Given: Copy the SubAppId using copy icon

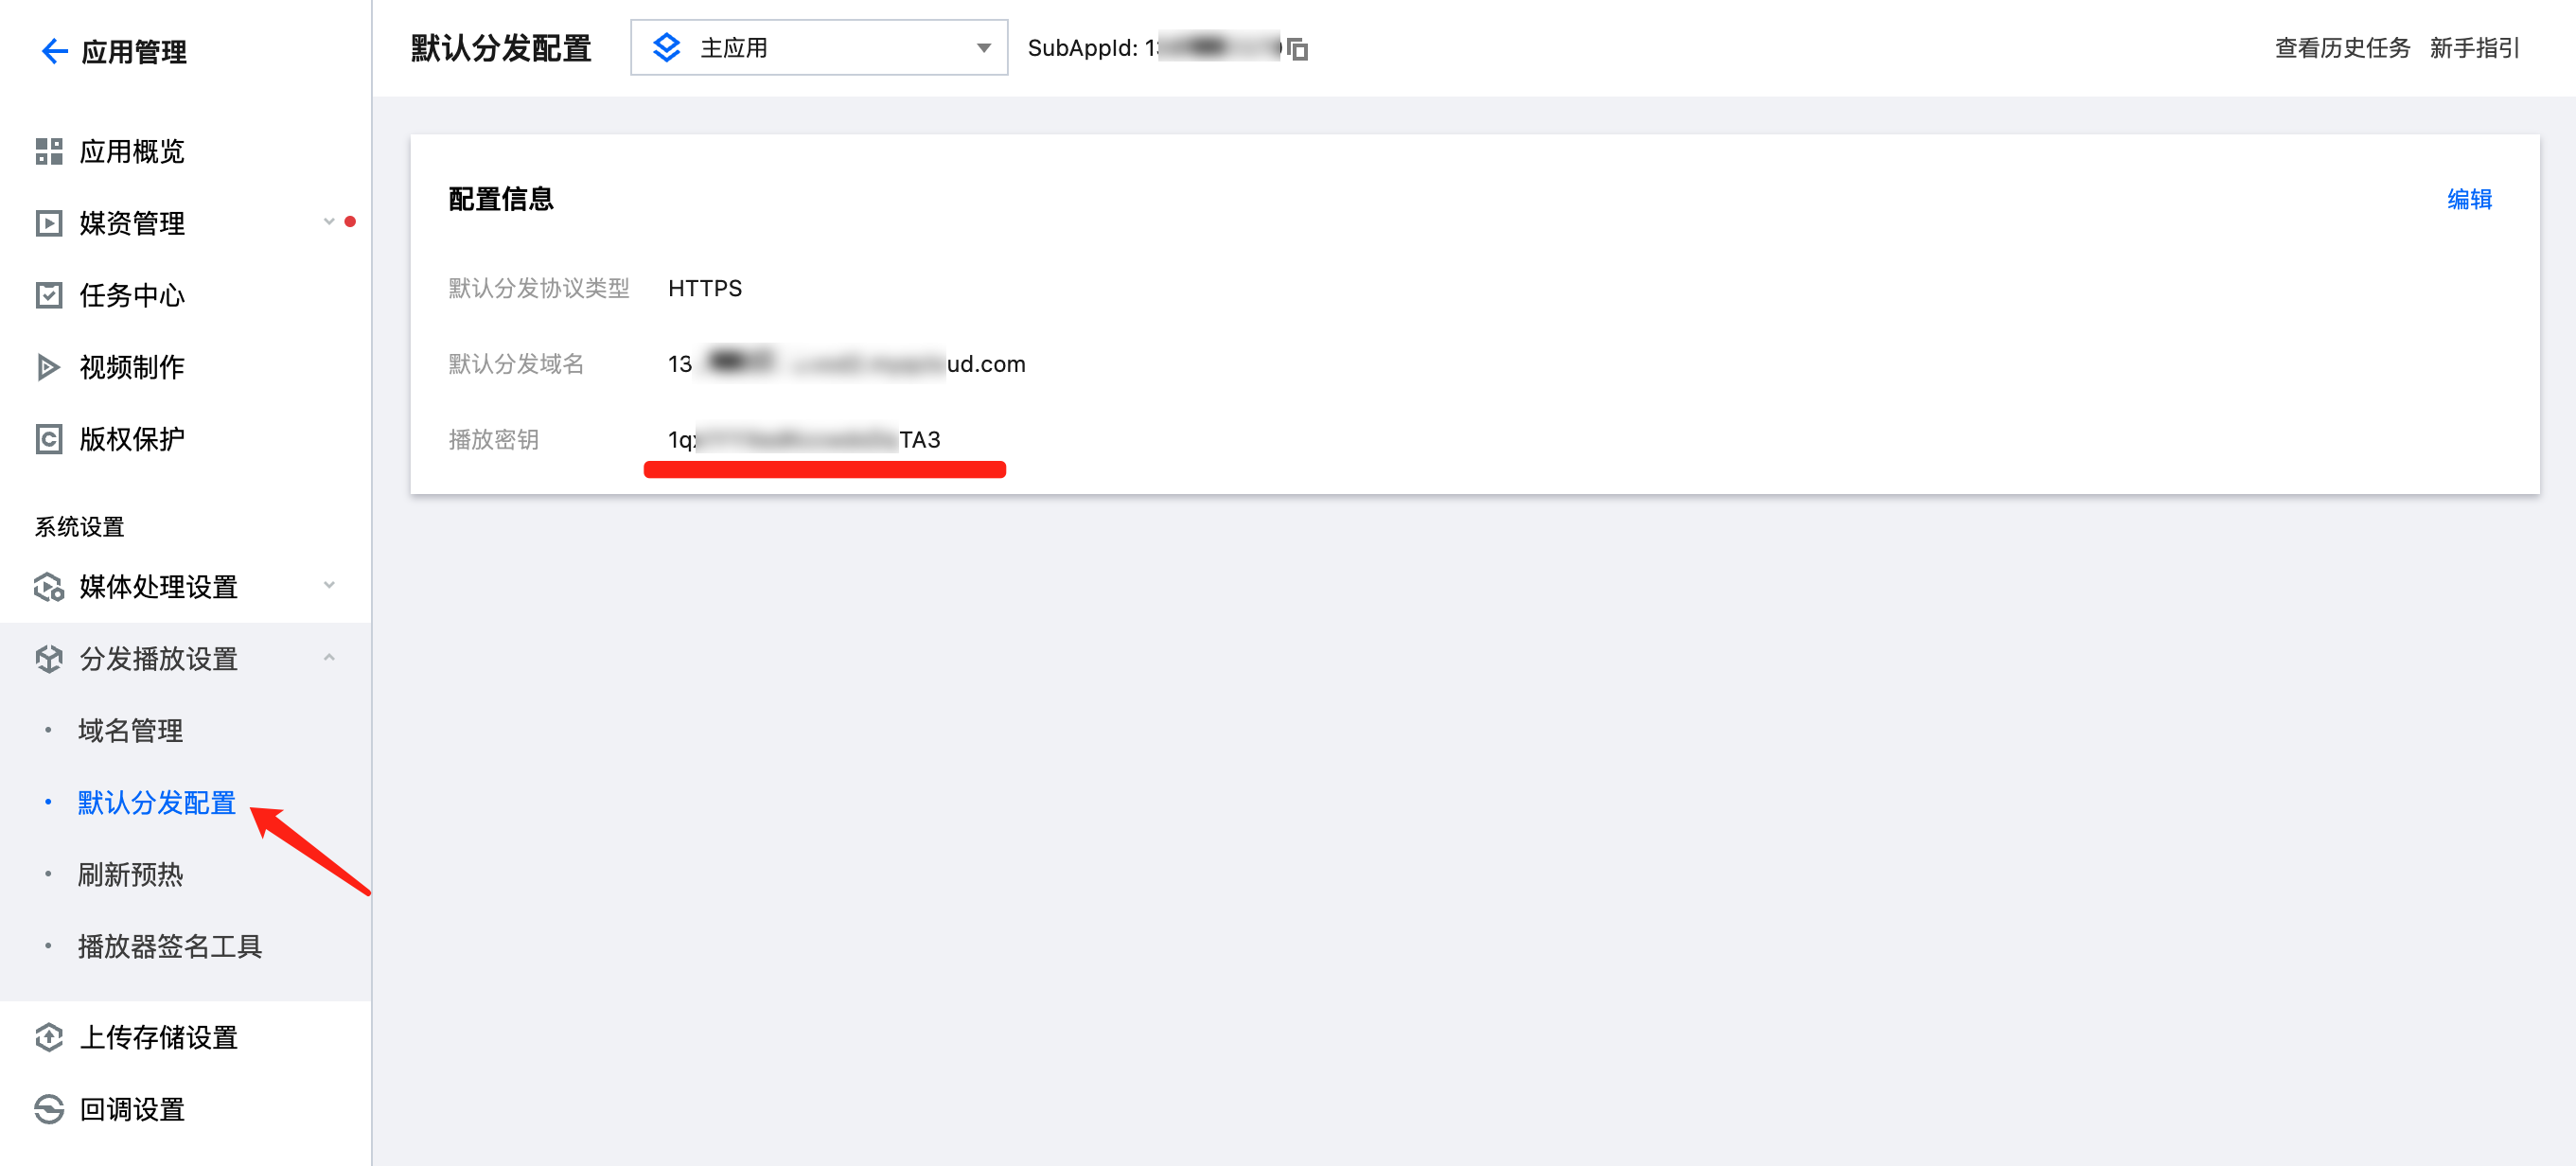Looking at the screenshot, I should coord(1297,48).
